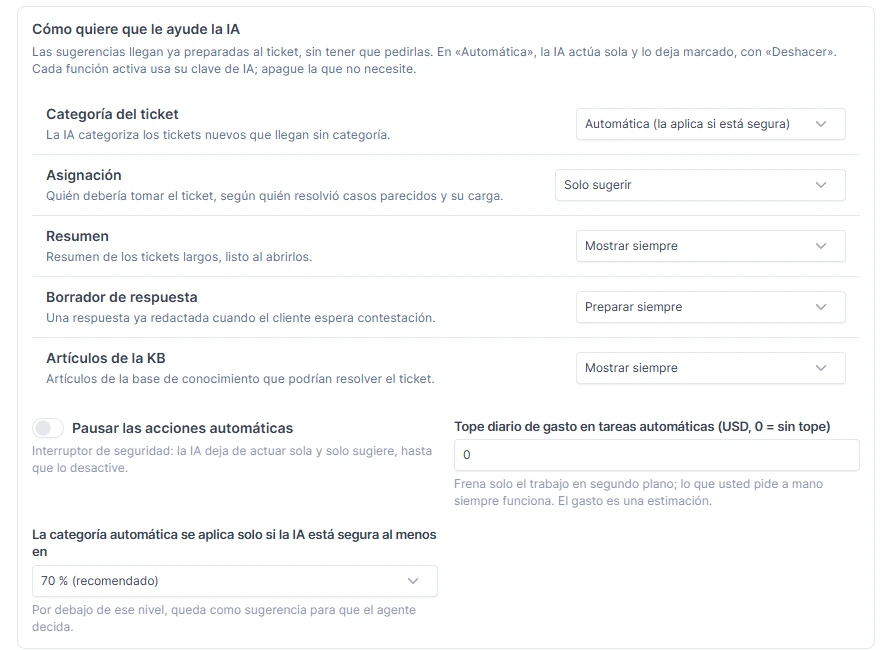Click the text 'Por debajo de ese nivel'
The height and width of the screenshot is (650, 892).
coord(100,610)
